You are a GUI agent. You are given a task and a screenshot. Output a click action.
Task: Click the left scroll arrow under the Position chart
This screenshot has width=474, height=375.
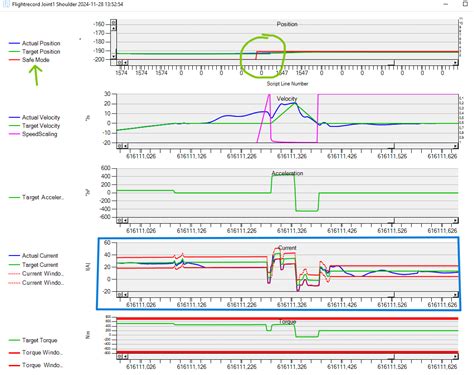125,62
